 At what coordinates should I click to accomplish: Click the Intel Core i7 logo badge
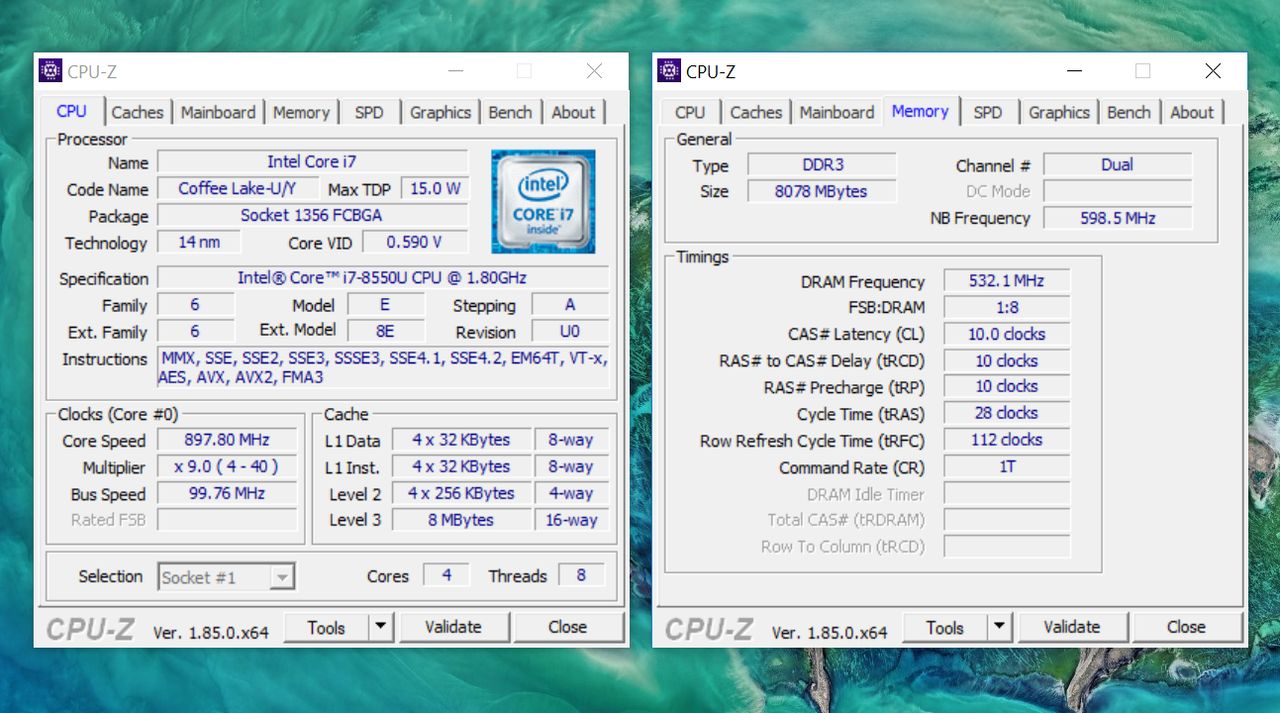(543, 201)
